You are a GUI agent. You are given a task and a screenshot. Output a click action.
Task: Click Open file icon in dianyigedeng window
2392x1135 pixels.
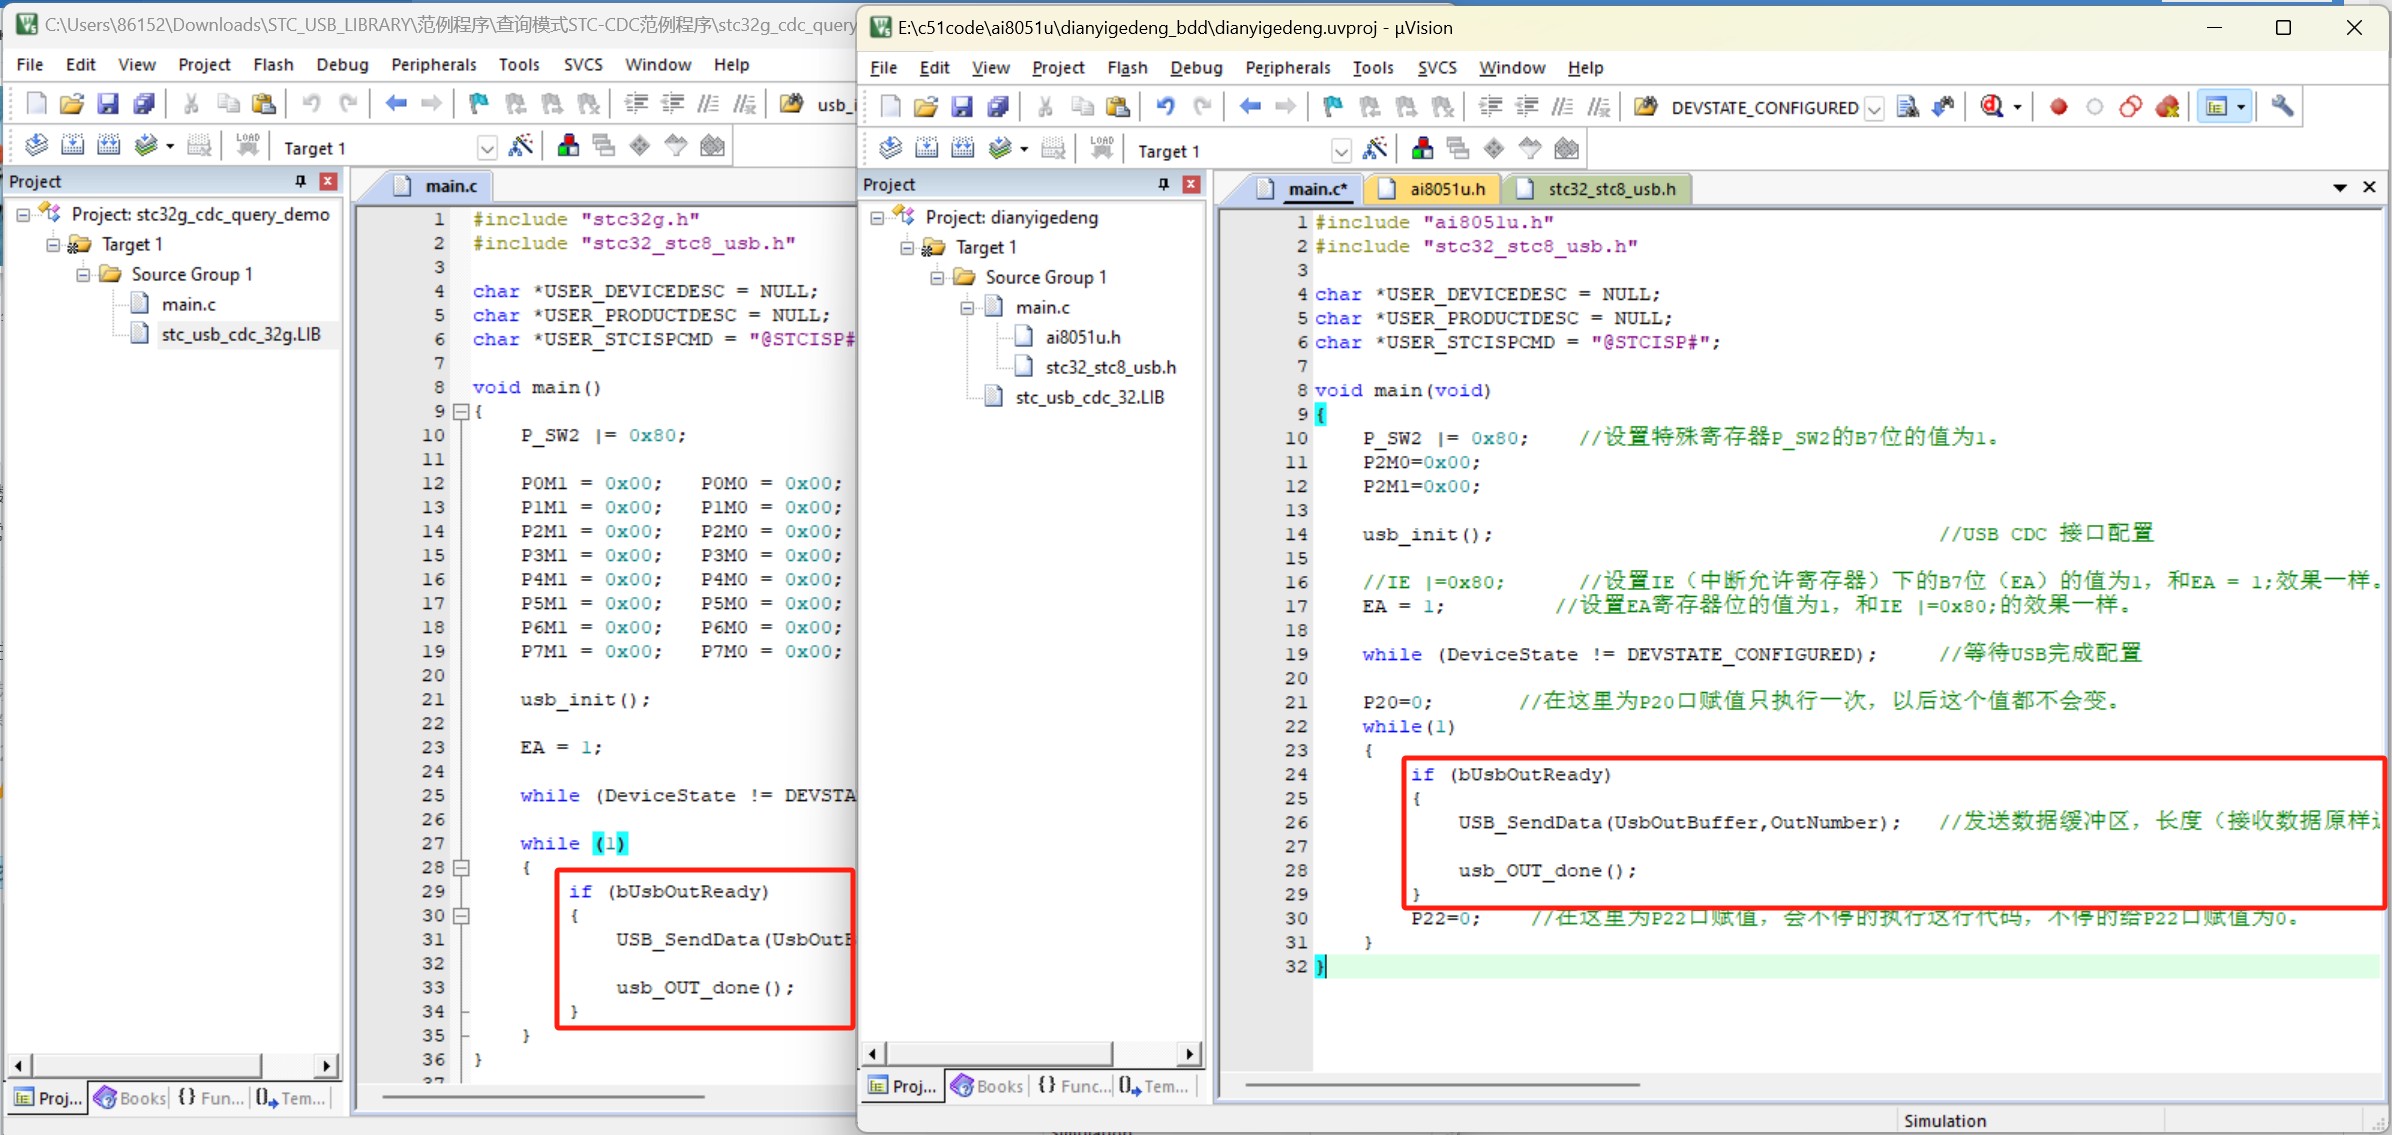click(x=926, y=107)
